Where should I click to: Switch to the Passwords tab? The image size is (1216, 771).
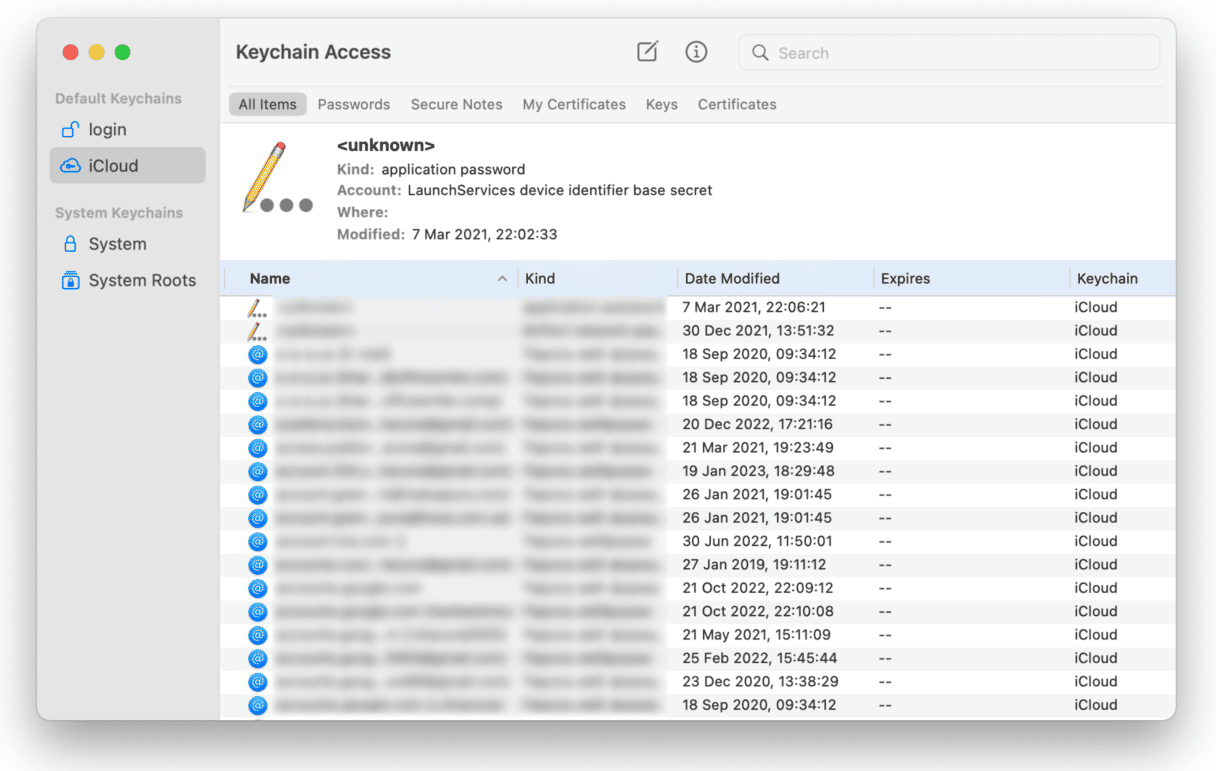click(x=354, y=104)
